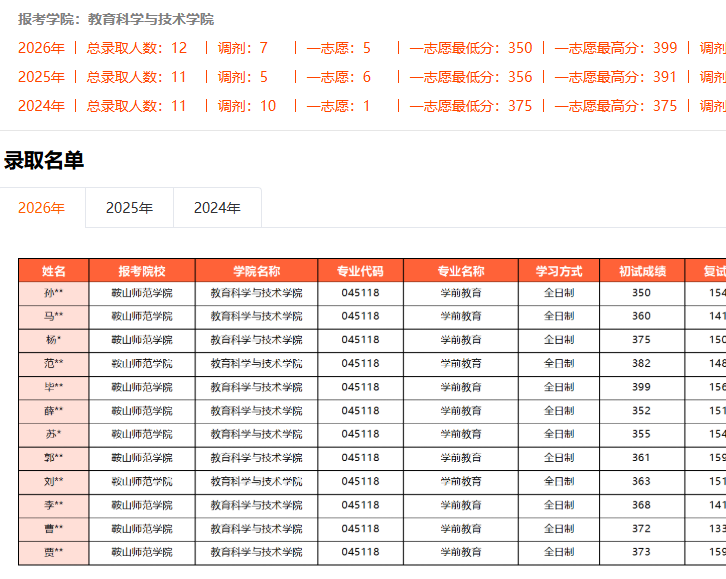
Task: Click 学前教育 in the 李** row
Action: coord(461,505)
